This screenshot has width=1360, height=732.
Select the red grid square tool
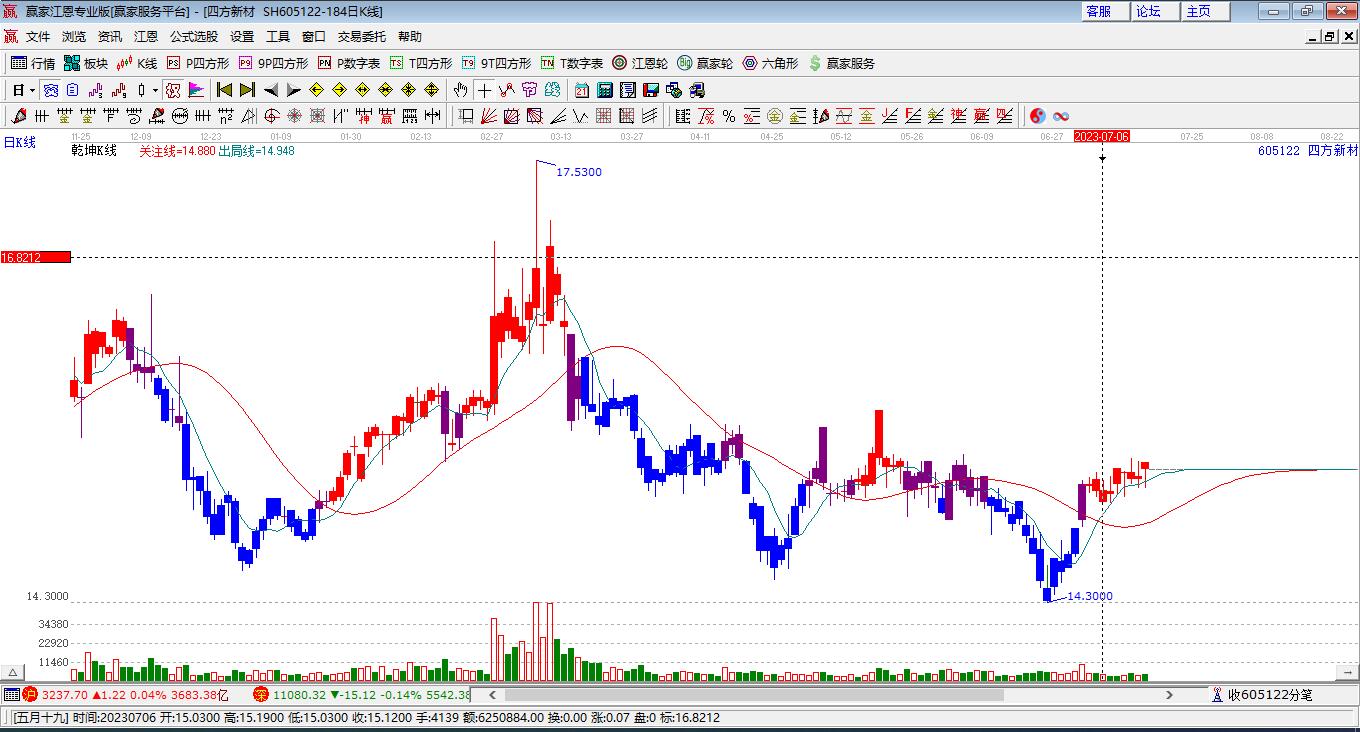[604, 116]
